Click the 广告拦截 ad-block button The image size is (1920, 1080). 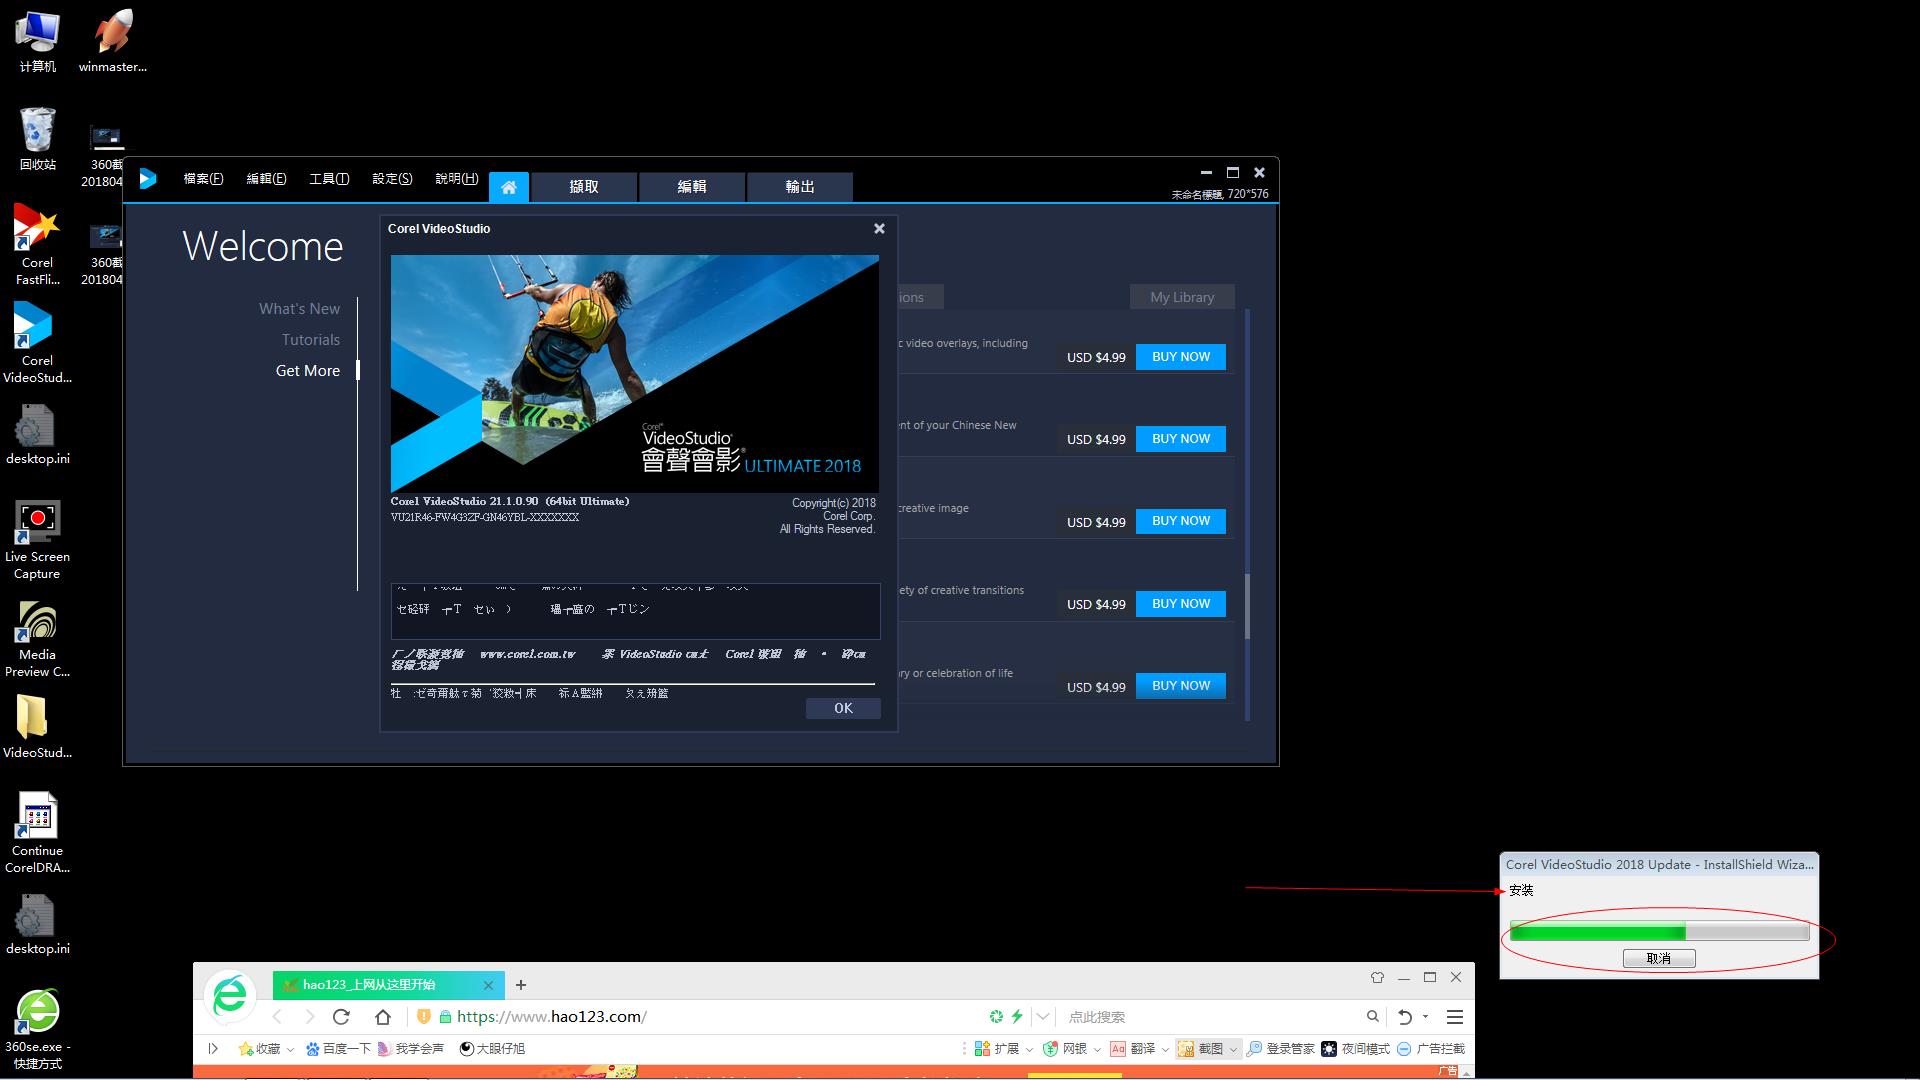click(x=1431, y=1049)
